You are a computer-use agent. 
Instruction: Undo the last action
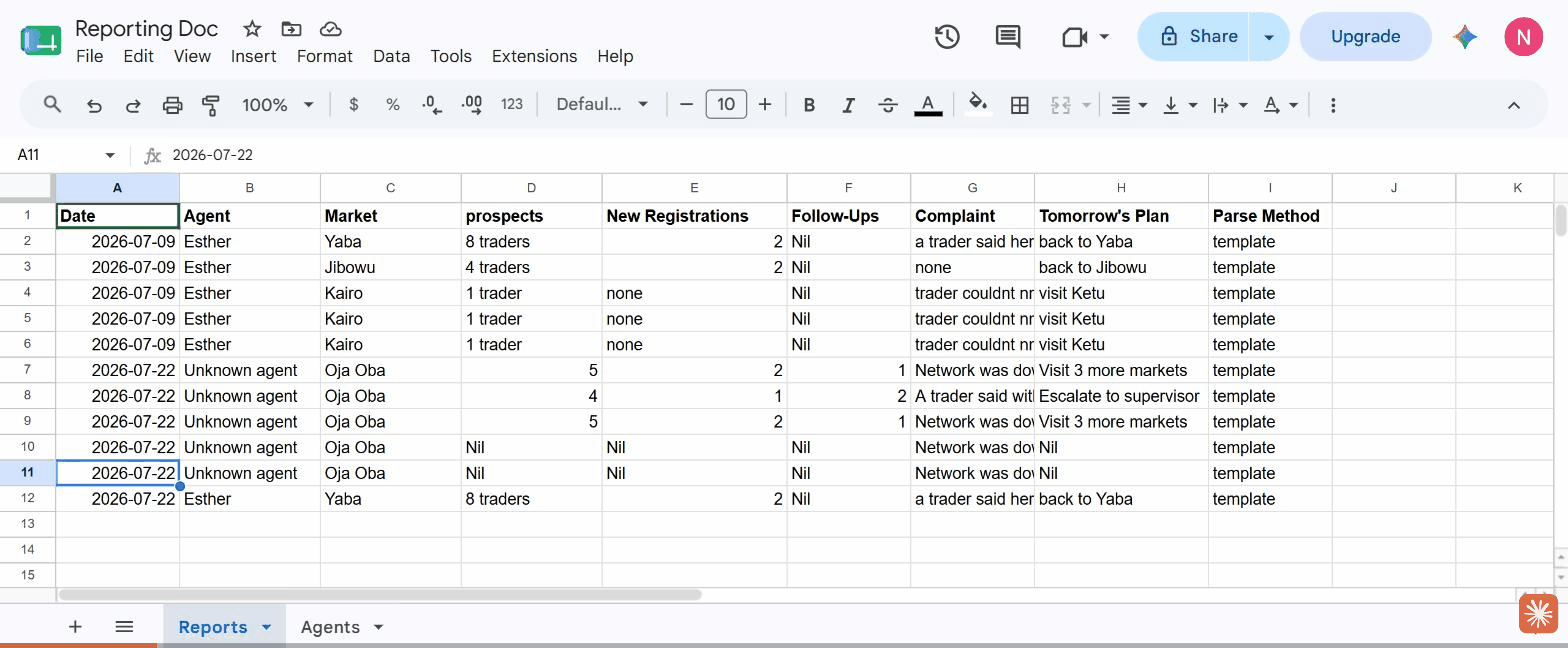point(94,104)
